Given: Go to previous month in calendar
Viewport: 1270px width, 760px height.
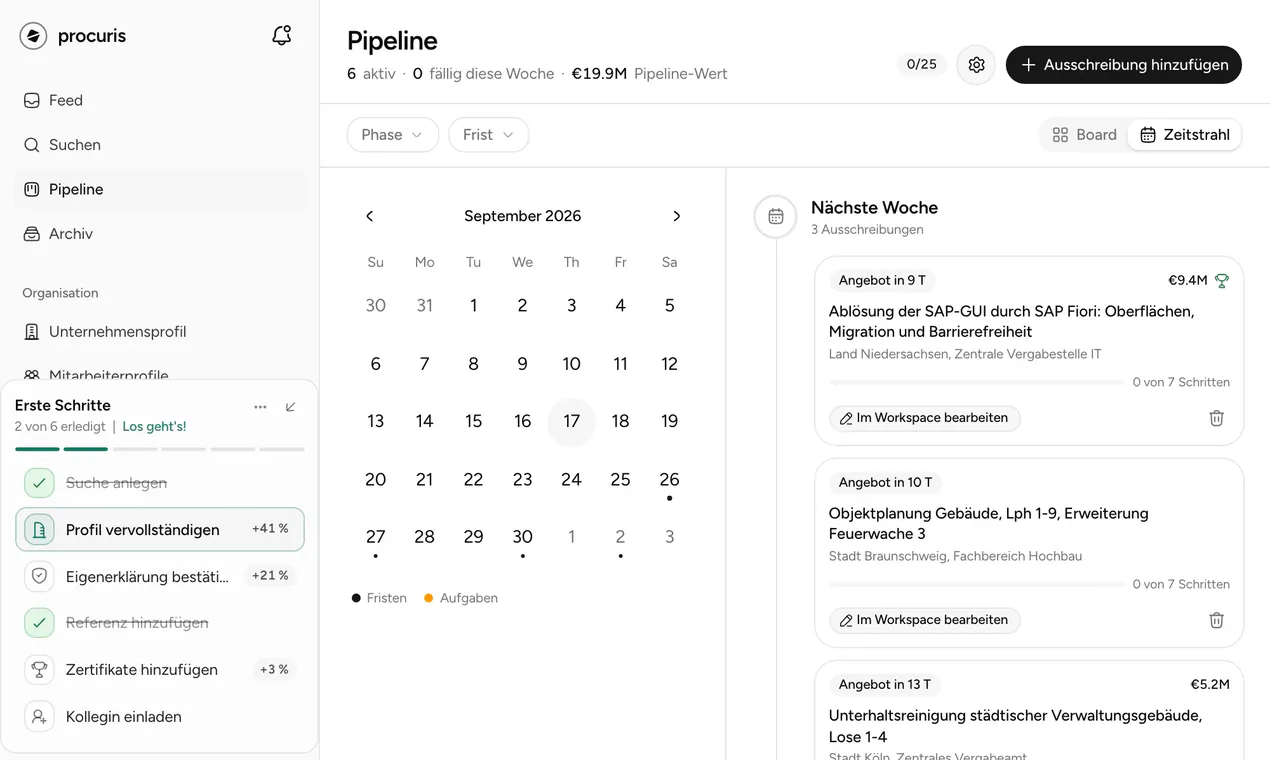Looking at the screenshot, I should click(x=370, y=216).
